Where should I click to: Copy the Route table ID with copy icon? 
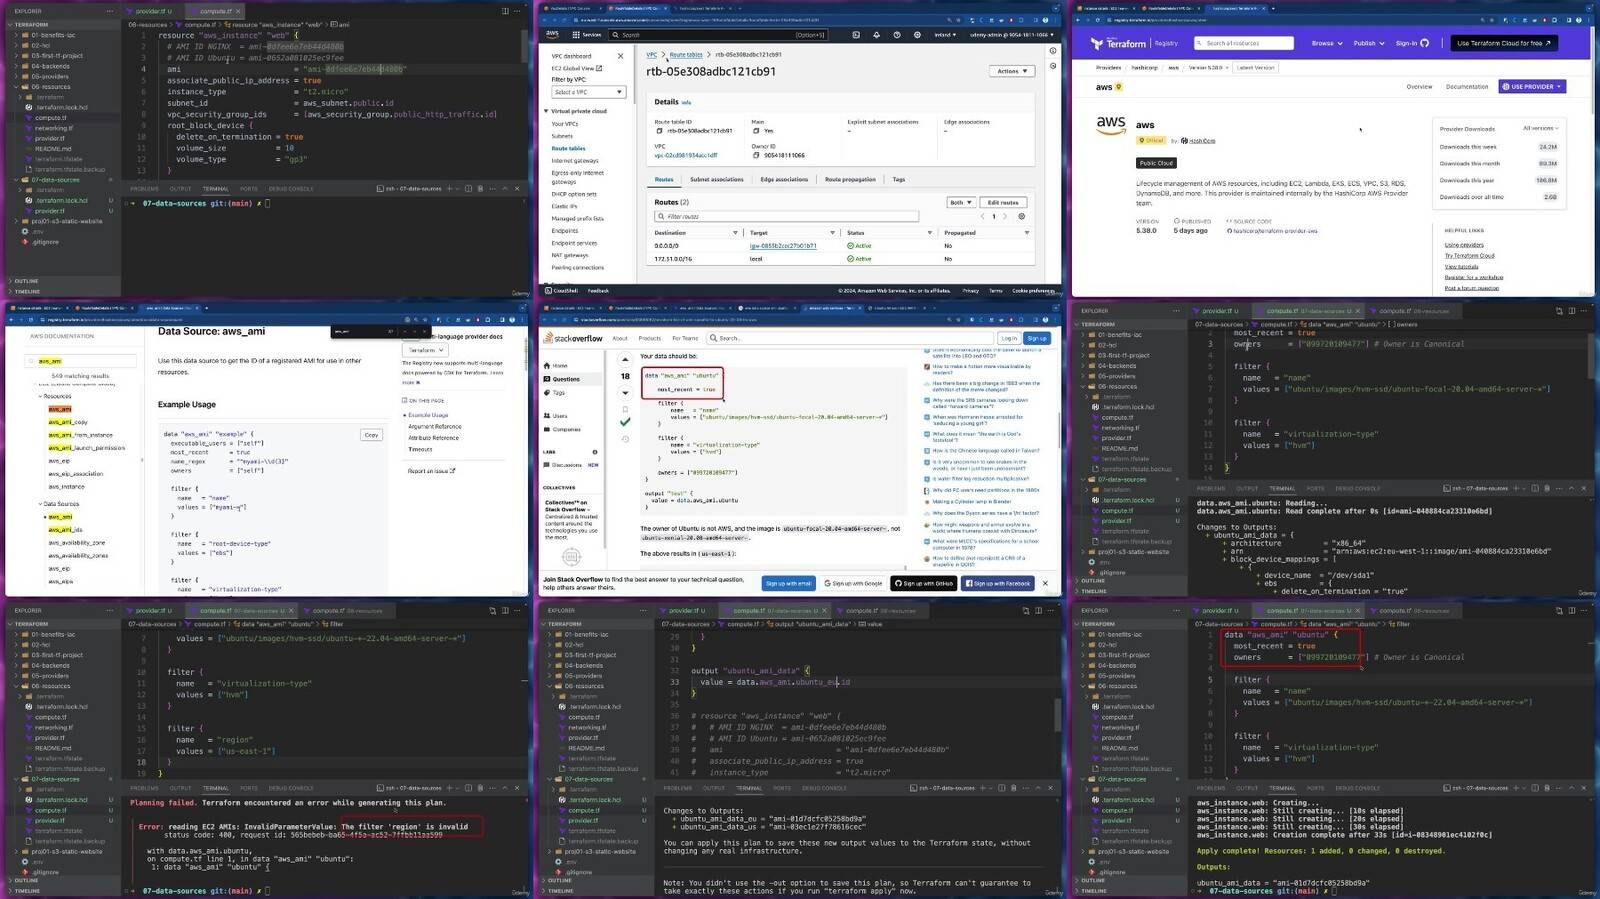click(x=660, y=131)
